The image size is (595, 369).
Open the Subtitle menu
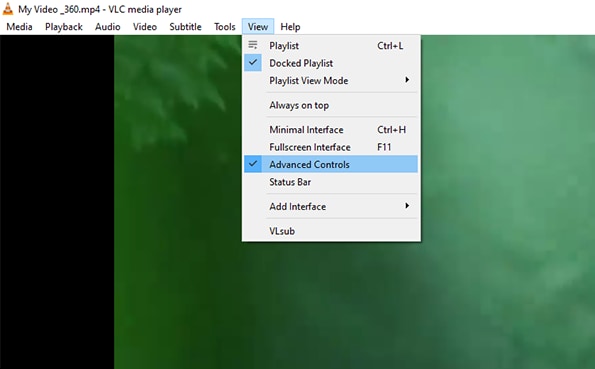pos(185,27)
